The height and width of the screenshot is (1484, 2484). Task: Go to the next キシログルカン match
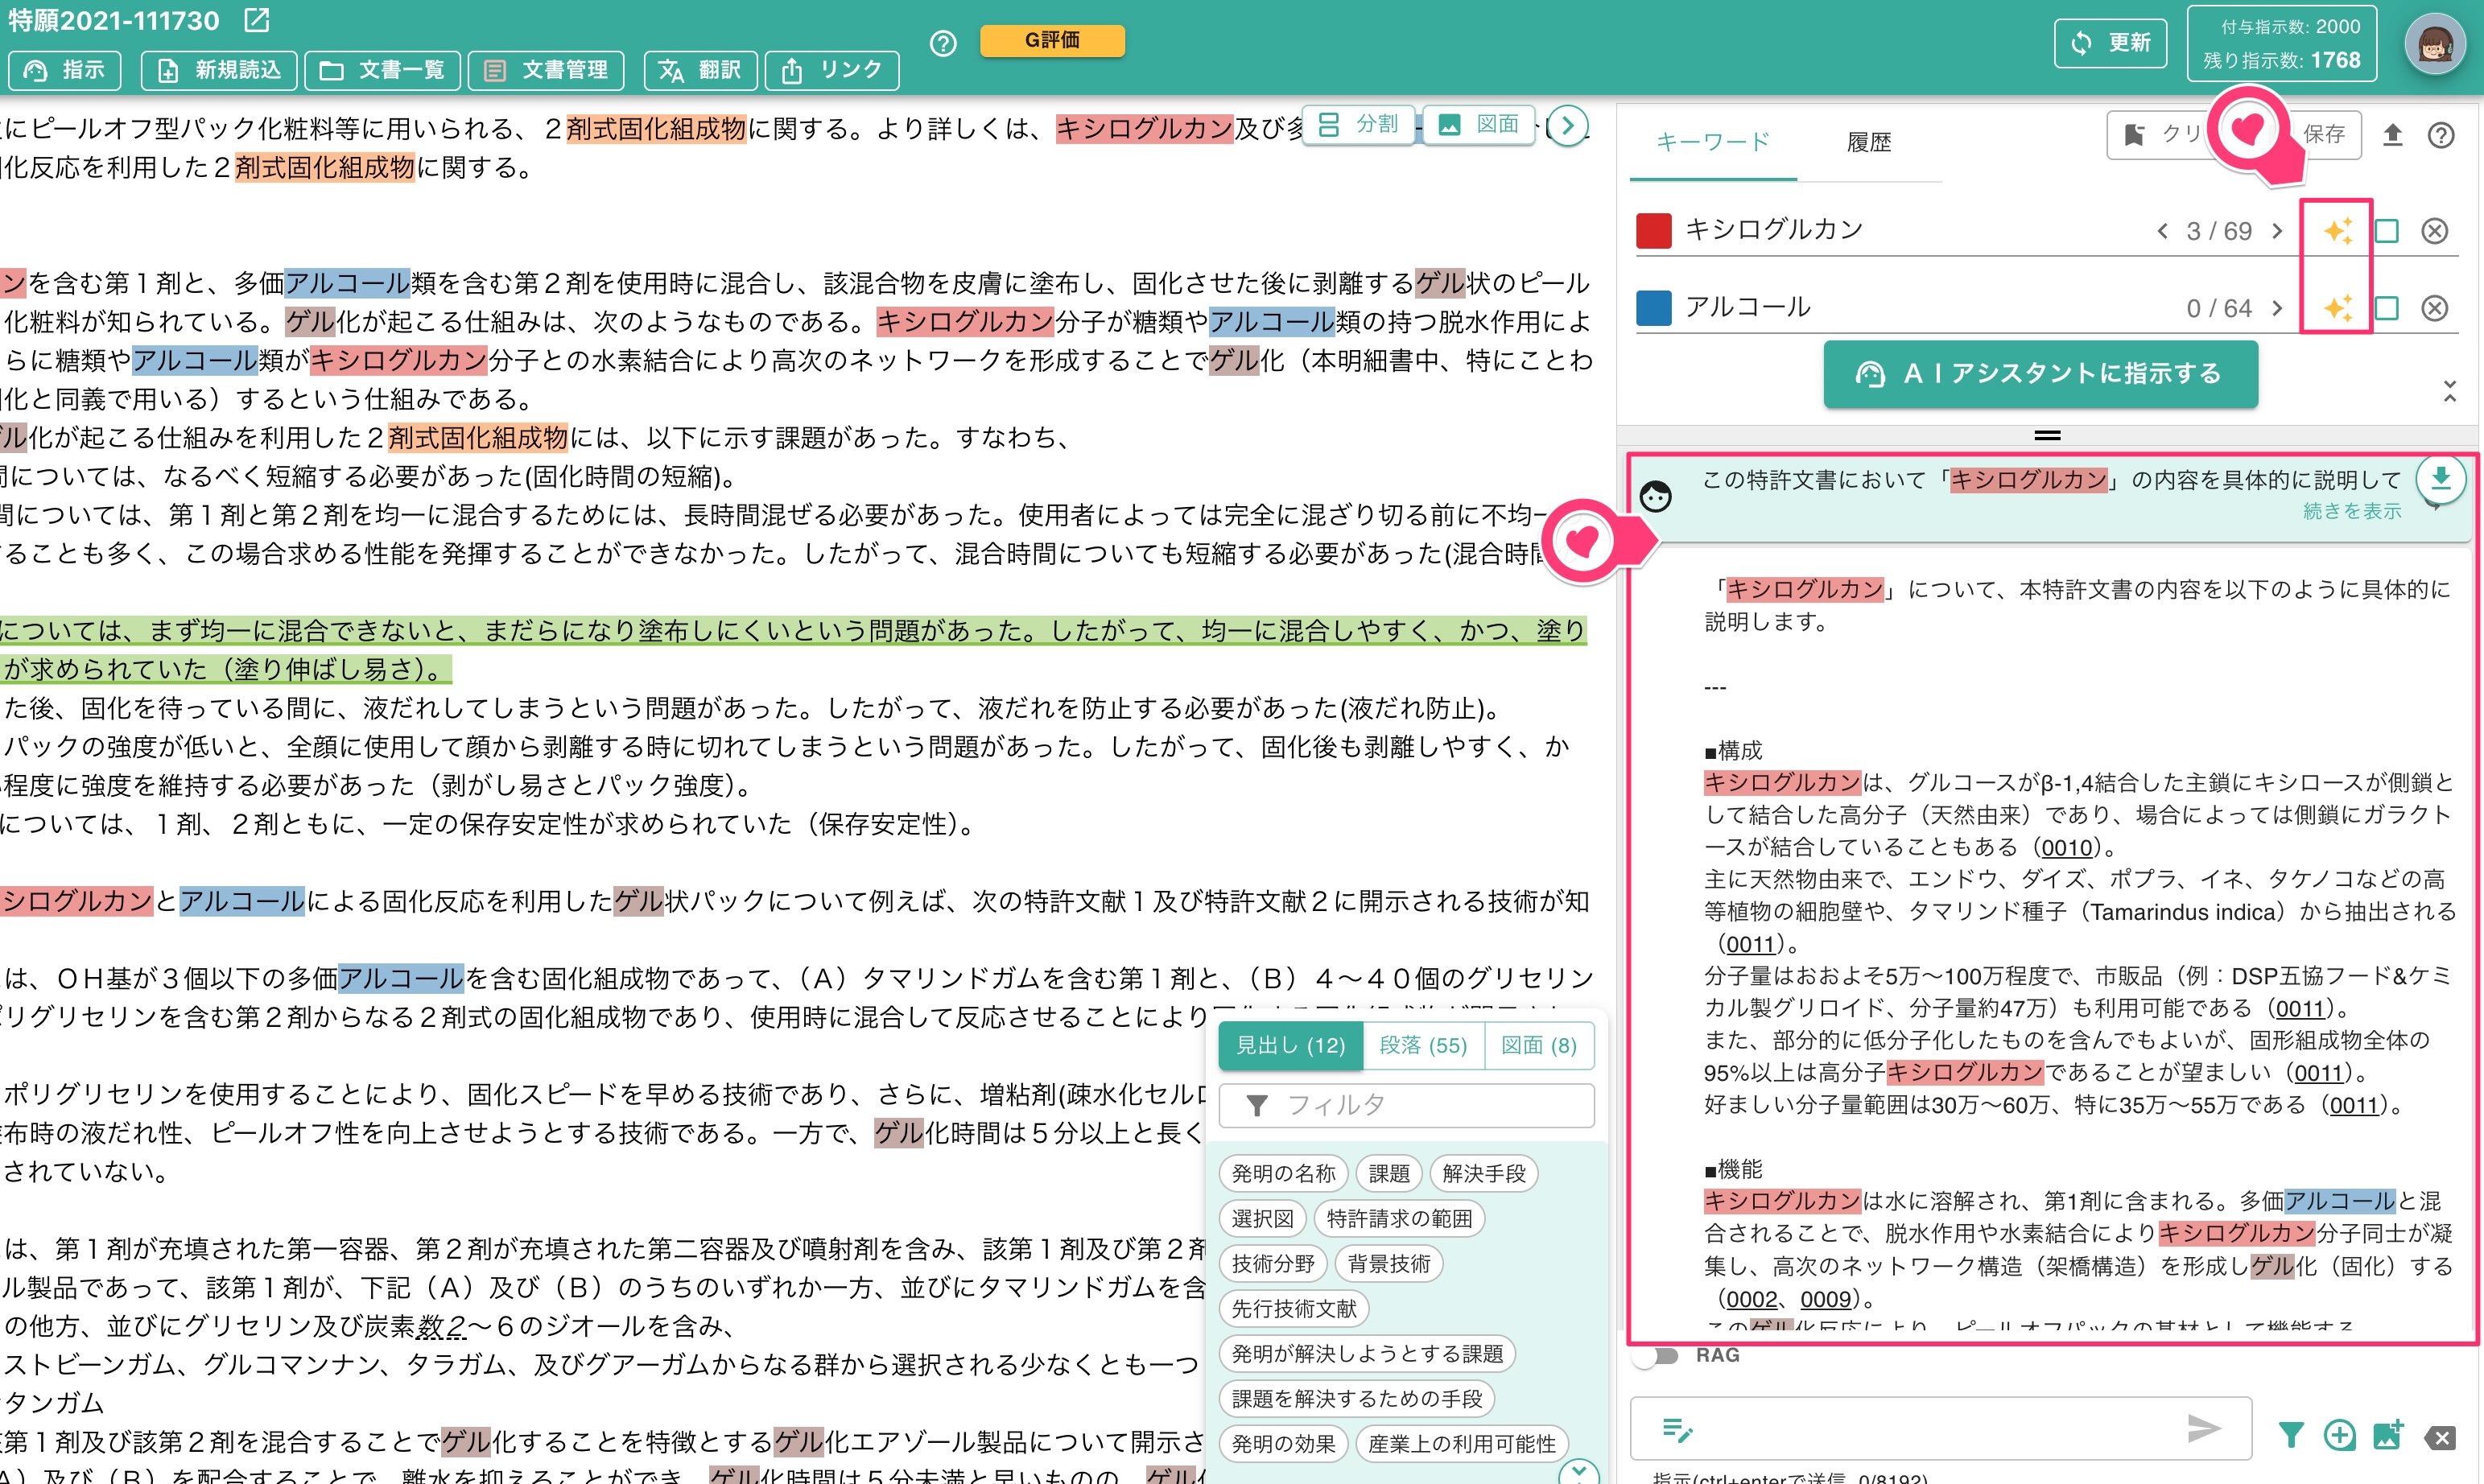2277,231
